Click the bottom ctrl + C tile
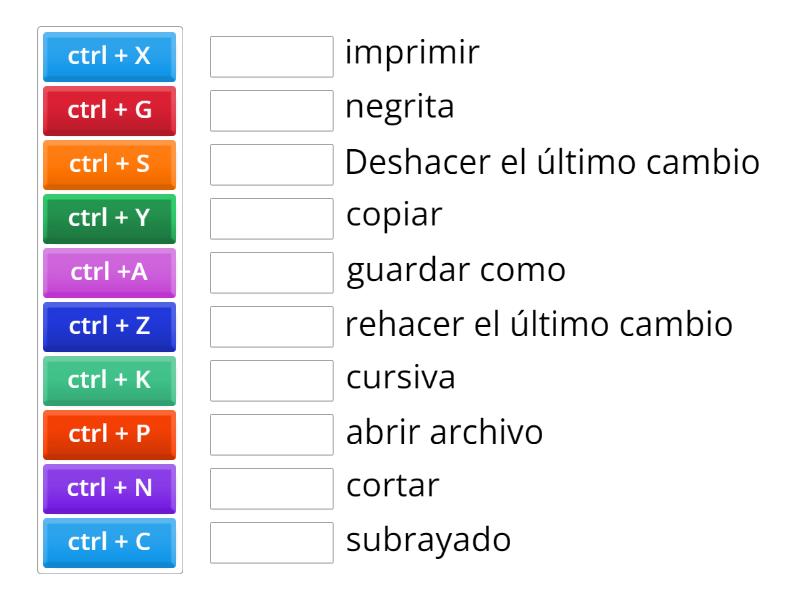The image size is (800, 600). click(108, 543)
